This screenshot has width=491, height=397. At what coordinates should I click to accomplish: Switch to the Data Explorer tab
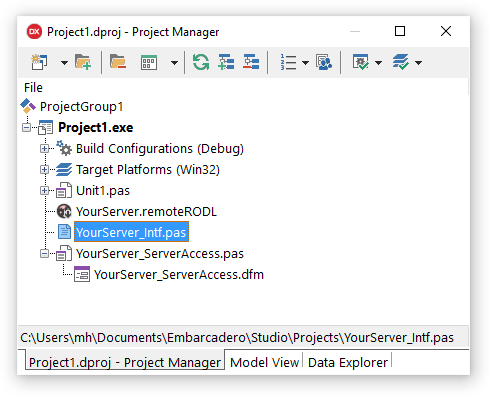tap(348, 362)
